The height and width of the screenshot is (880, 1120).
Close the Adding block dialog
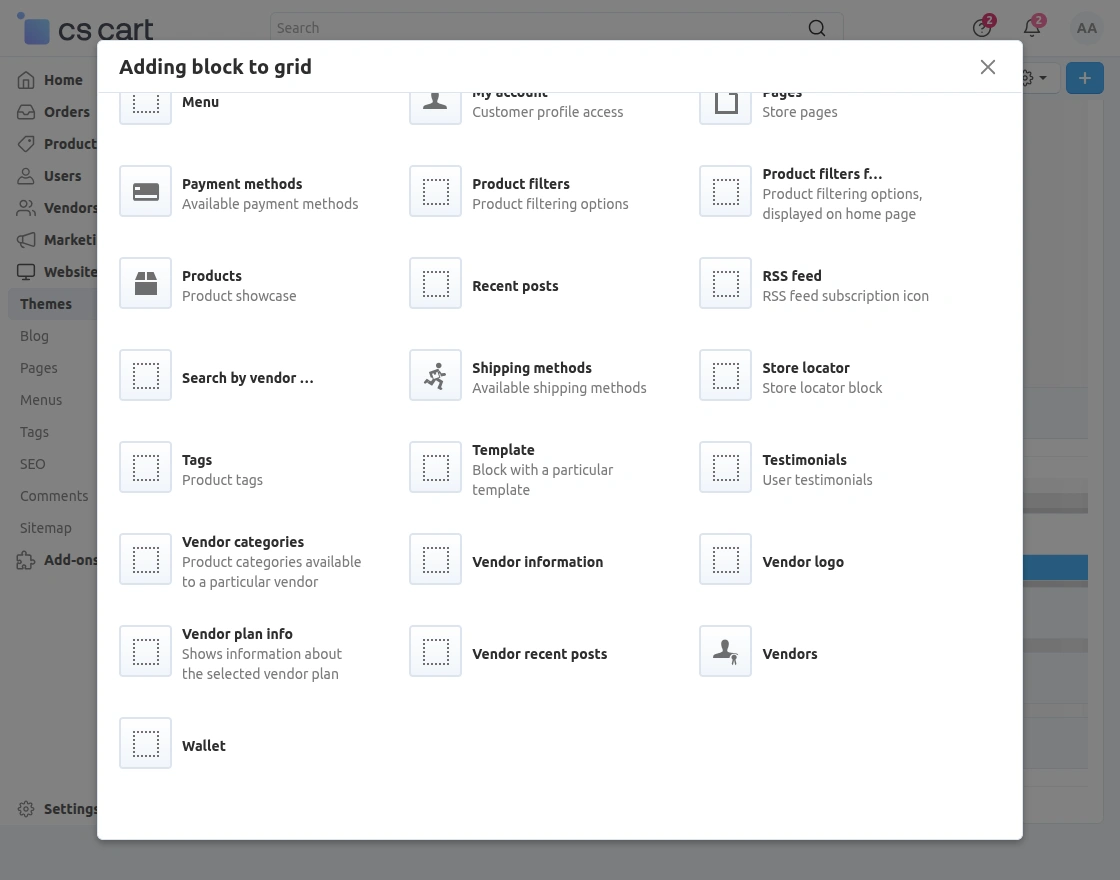point(988,67)
